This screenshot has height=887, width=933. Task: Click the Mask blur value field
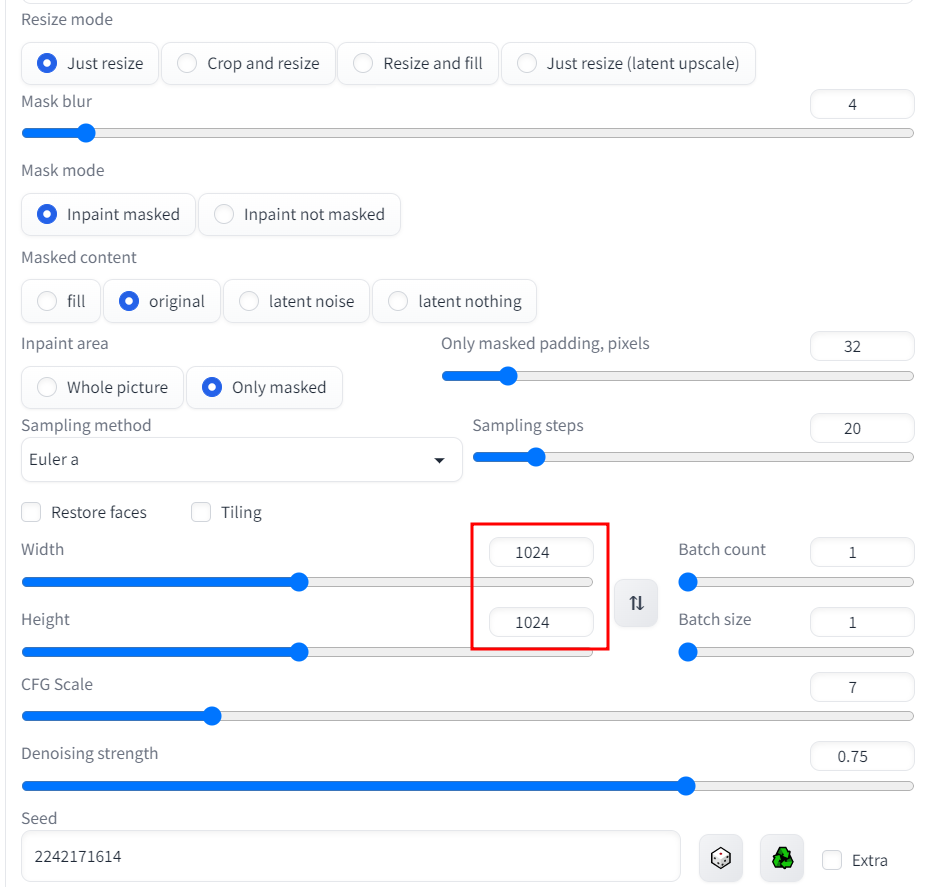862,105
